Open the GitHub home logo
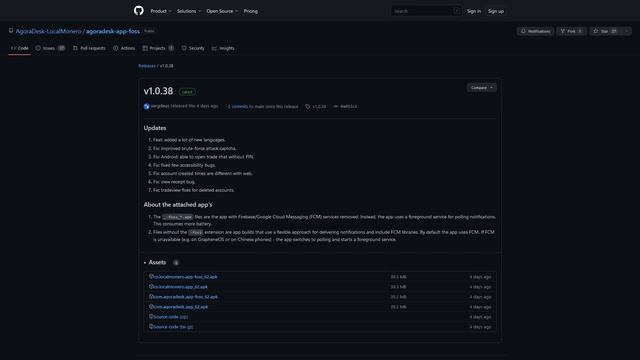The image size is (640, 360). [139, 11]
